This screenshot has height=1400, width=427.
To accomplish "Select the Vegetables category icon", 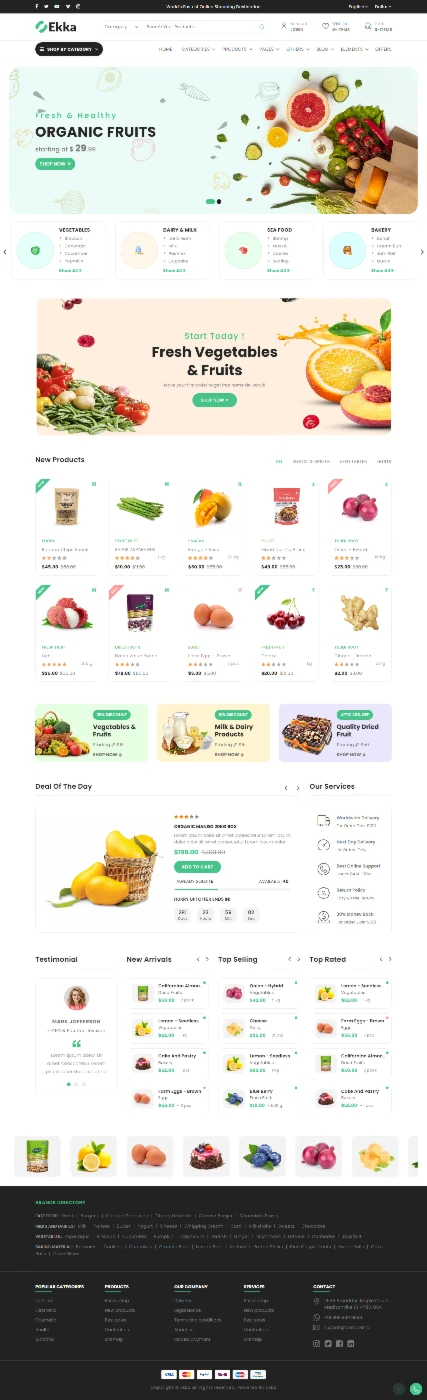I will 35,250.
